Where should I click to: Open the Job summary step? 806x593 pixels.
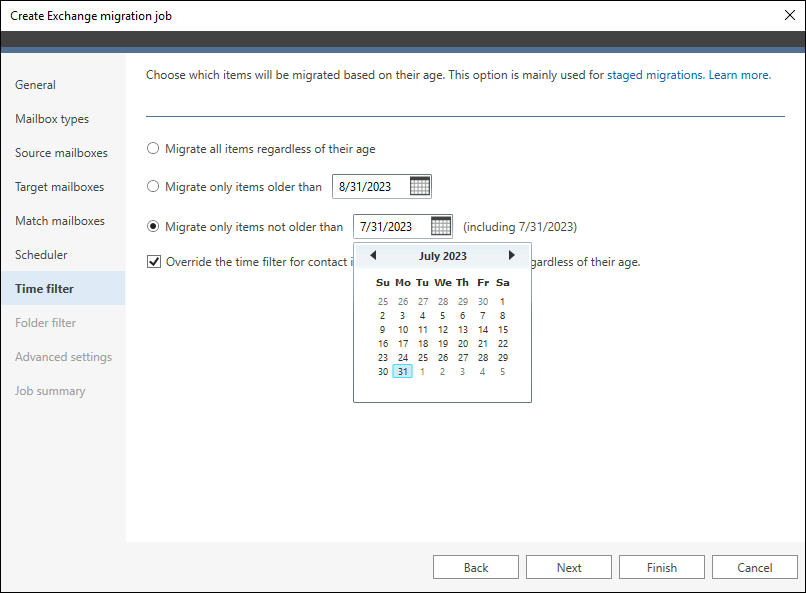coord(50,391)
